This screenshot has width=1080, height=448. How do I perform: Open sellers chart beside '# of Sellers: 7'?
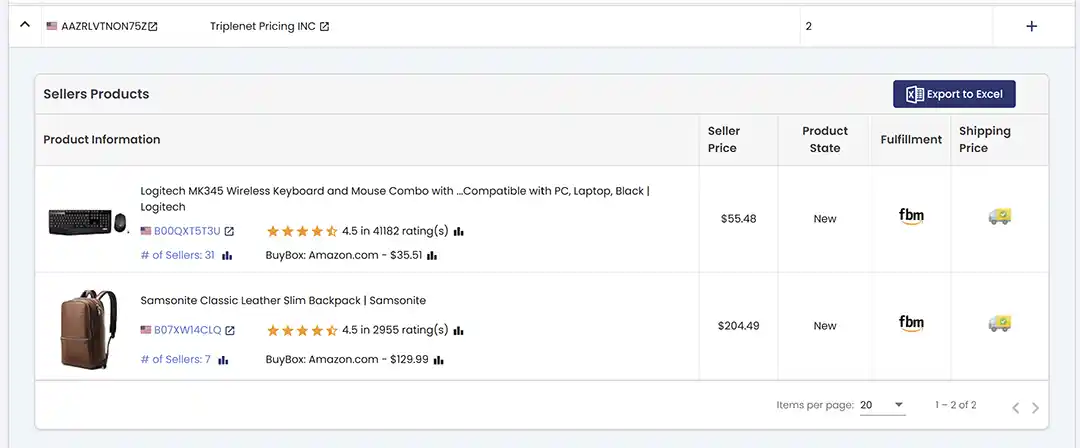click(x=223, y=360)
